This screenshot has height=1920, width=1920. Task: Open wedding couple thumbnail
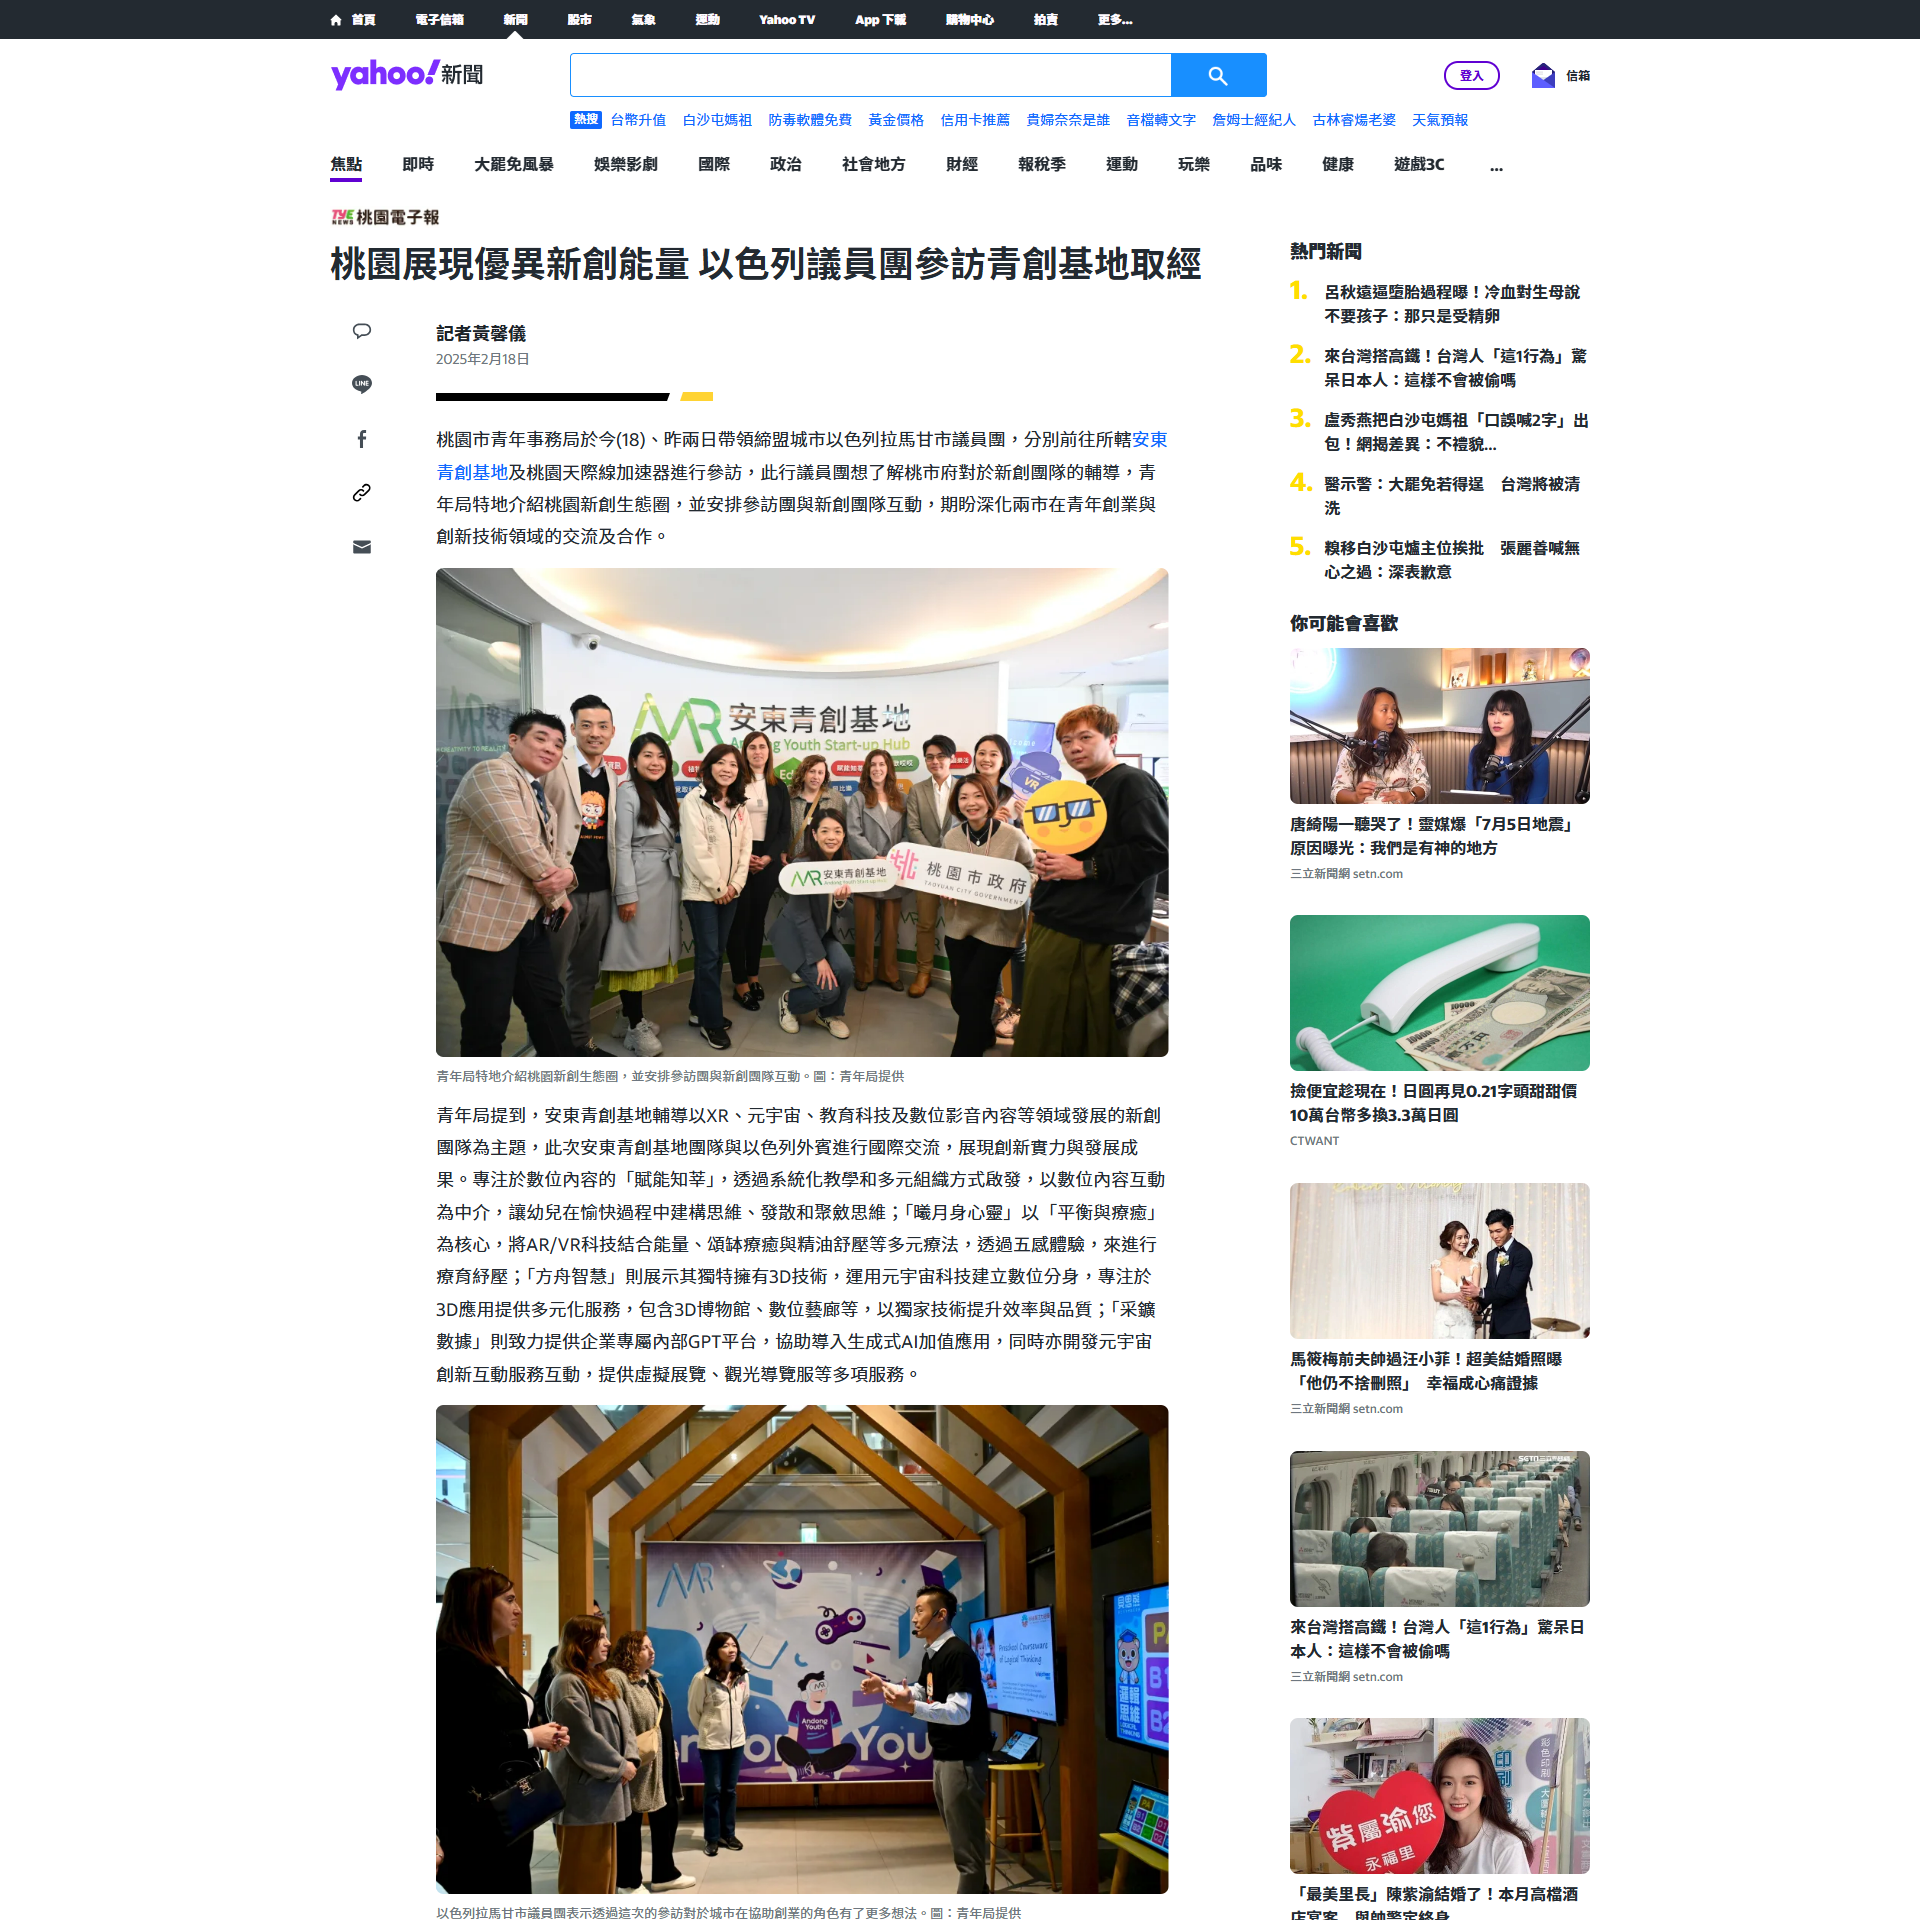coord(1439,1261)
